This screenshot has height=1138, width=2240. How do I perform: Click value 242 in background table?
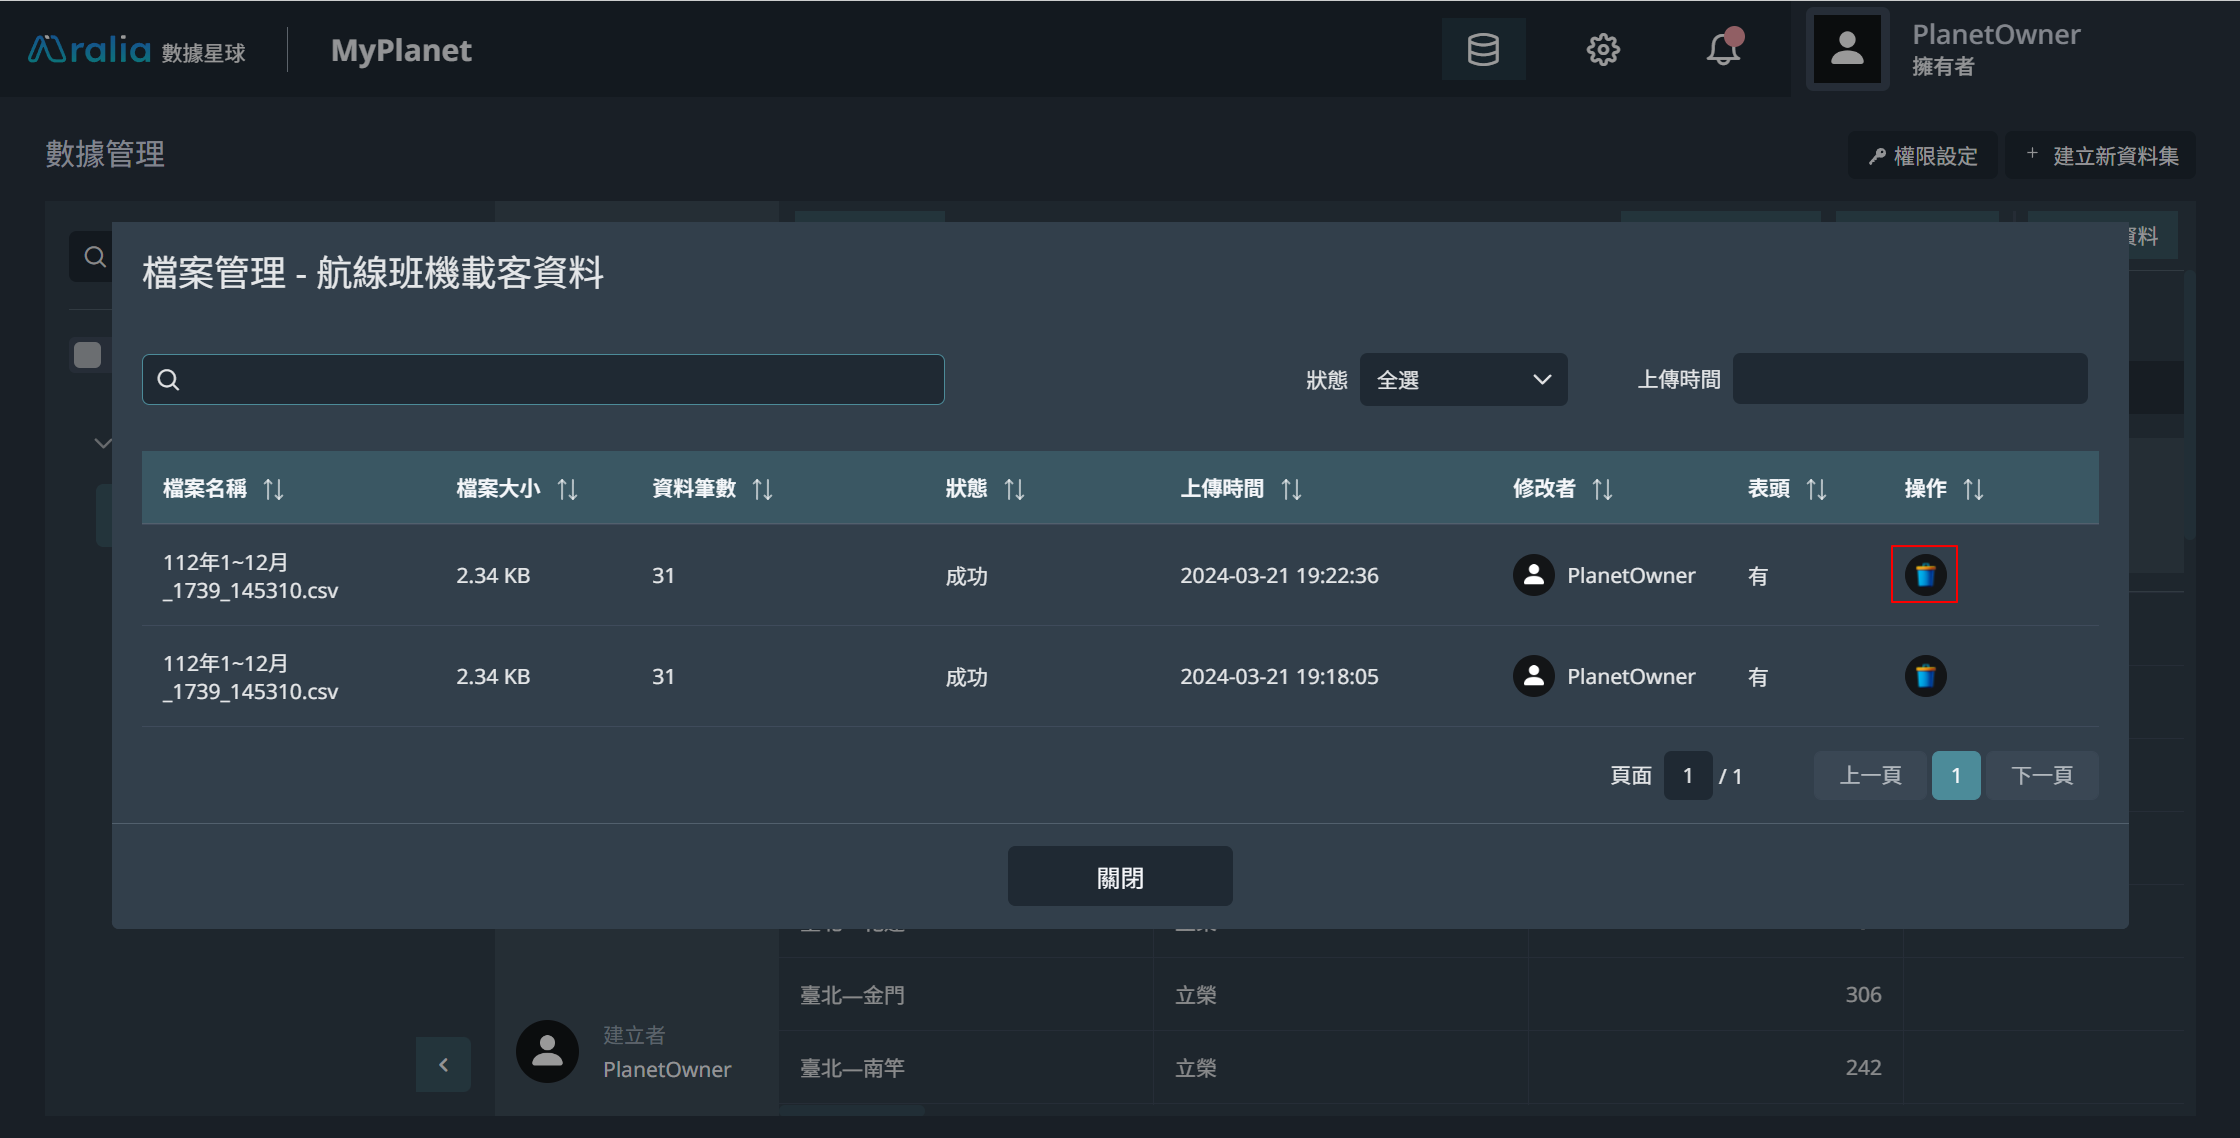coord(1863,1067)
